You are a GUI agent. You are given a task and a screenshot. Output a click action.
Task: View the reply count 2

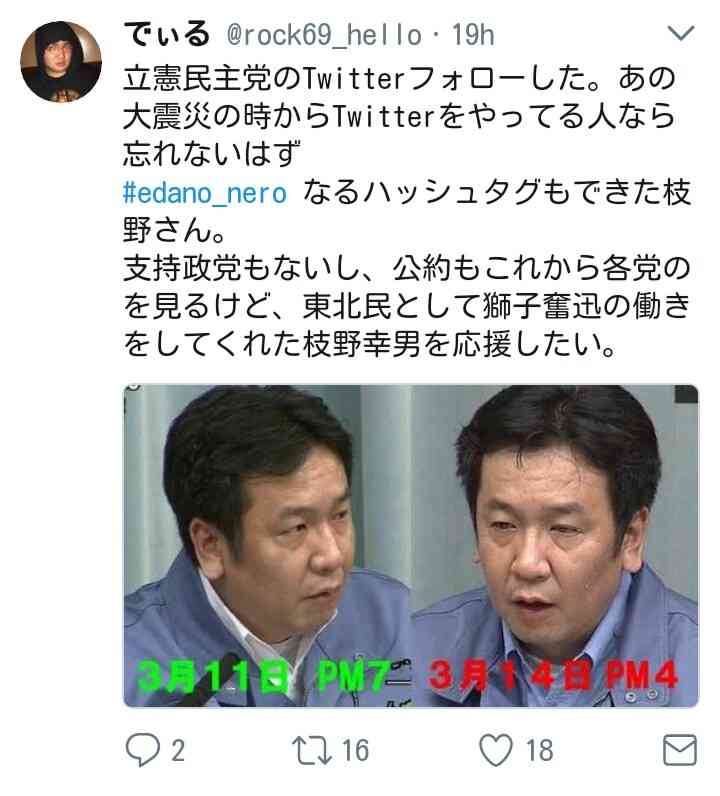pos(178,750)
